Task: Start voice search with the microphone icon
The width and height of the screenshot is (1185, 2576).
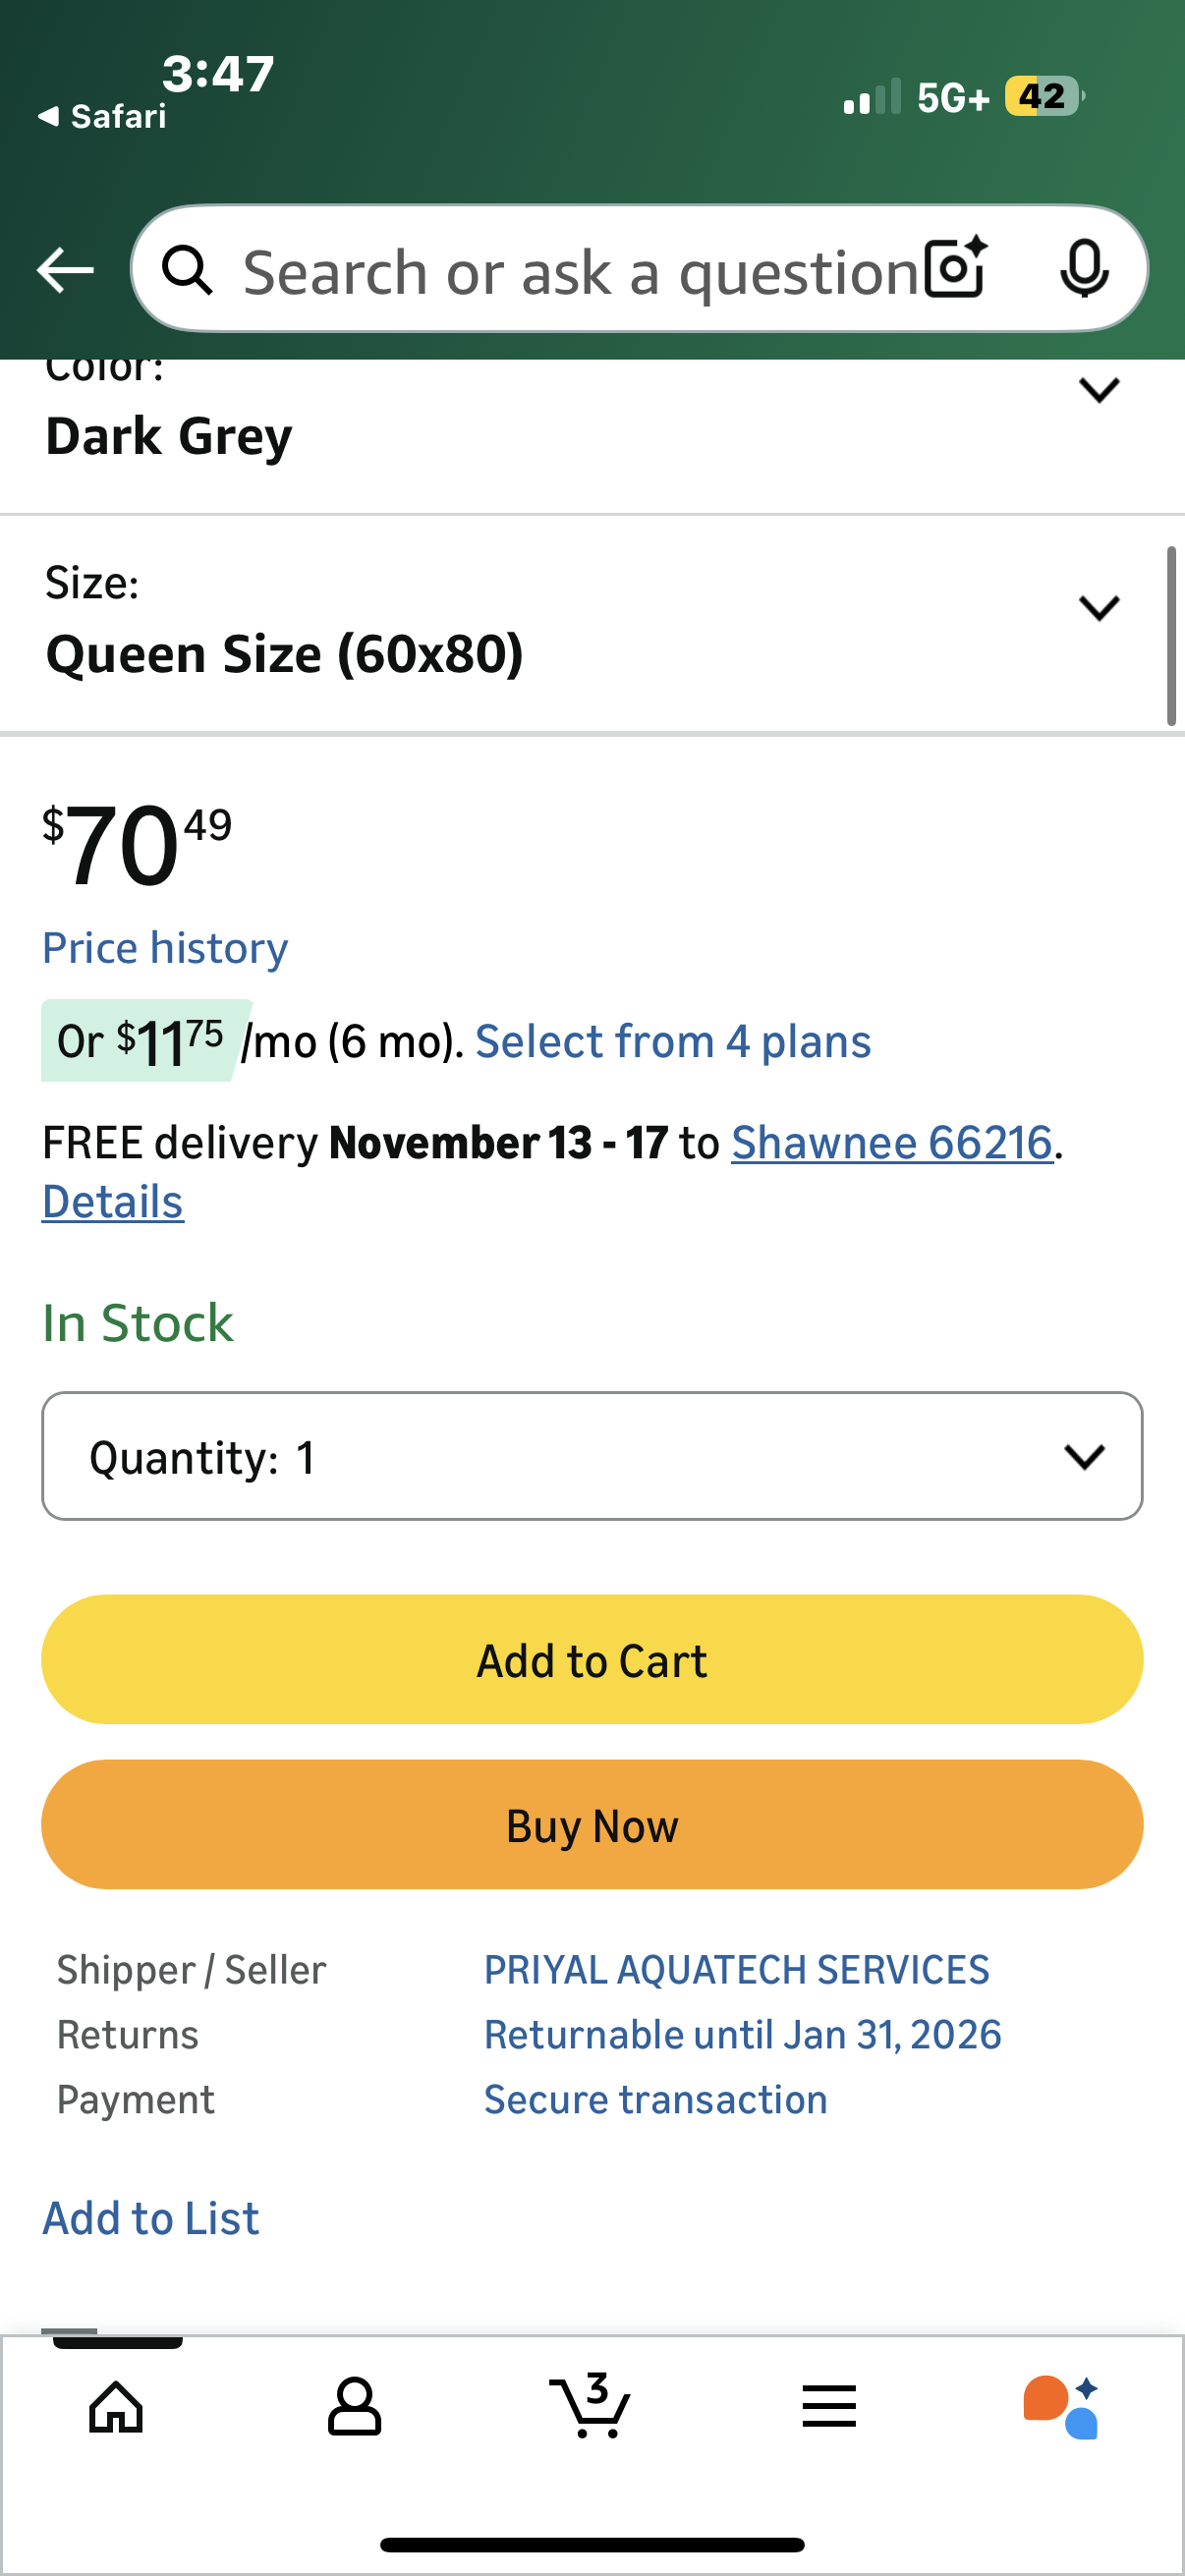Action: click(1087, 270)
